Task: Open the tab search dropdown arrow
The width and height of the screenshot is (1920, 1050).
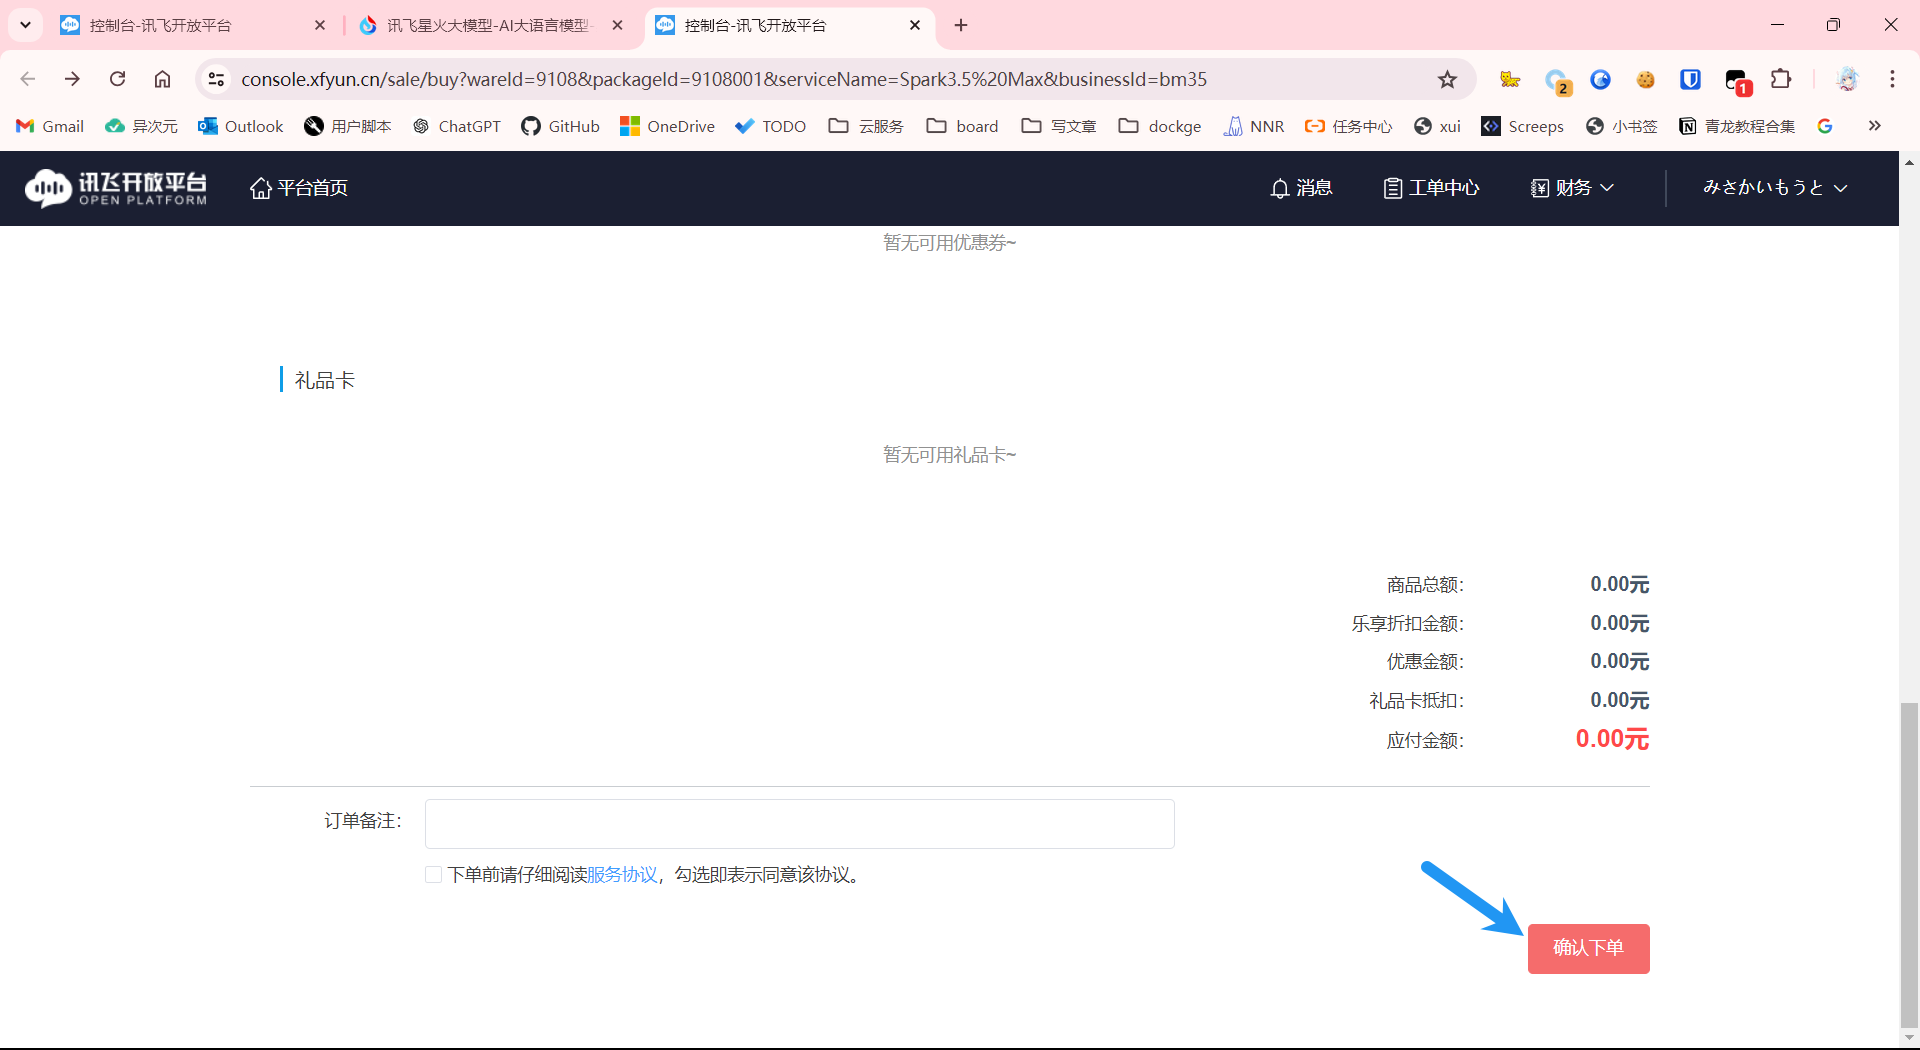Action: pos(25,25)
